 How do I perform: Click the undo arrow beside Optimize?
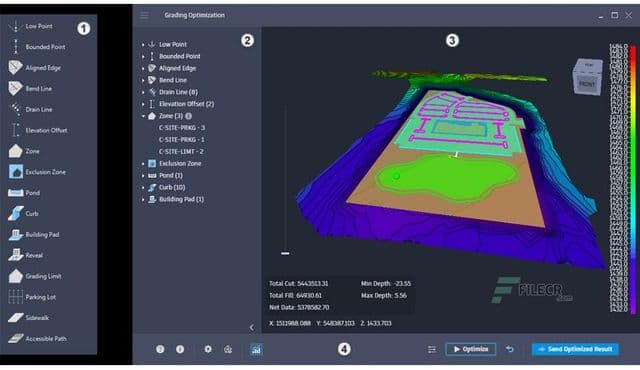pyautogui.click(x=510, y=349)
